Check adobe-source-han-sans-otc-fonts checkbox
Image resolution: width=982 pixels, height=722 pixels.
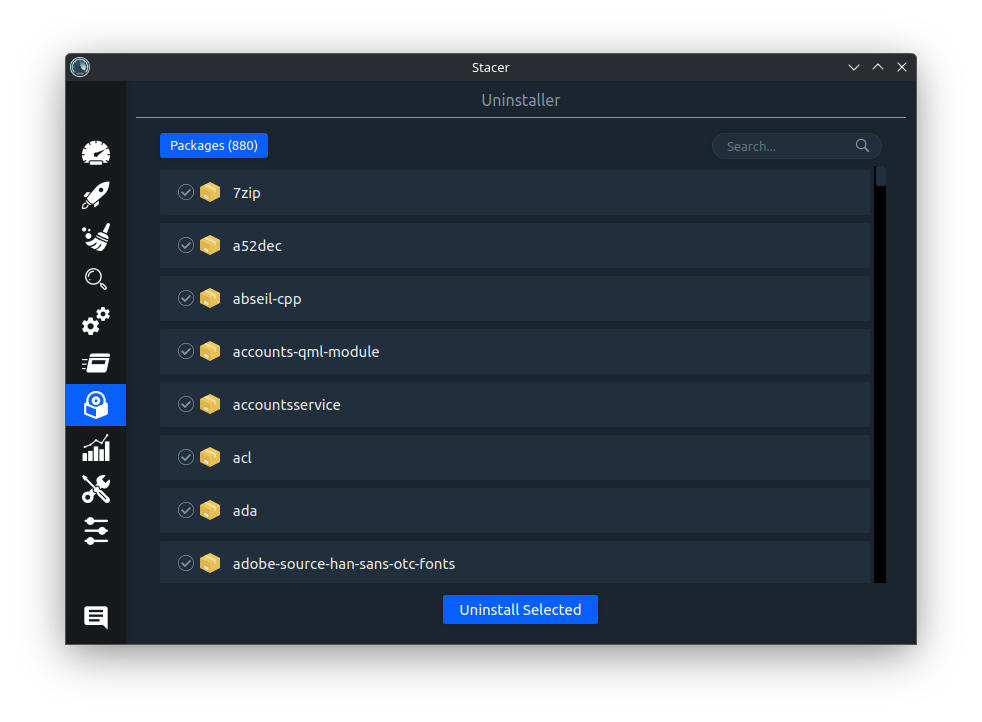coord(185,564)
